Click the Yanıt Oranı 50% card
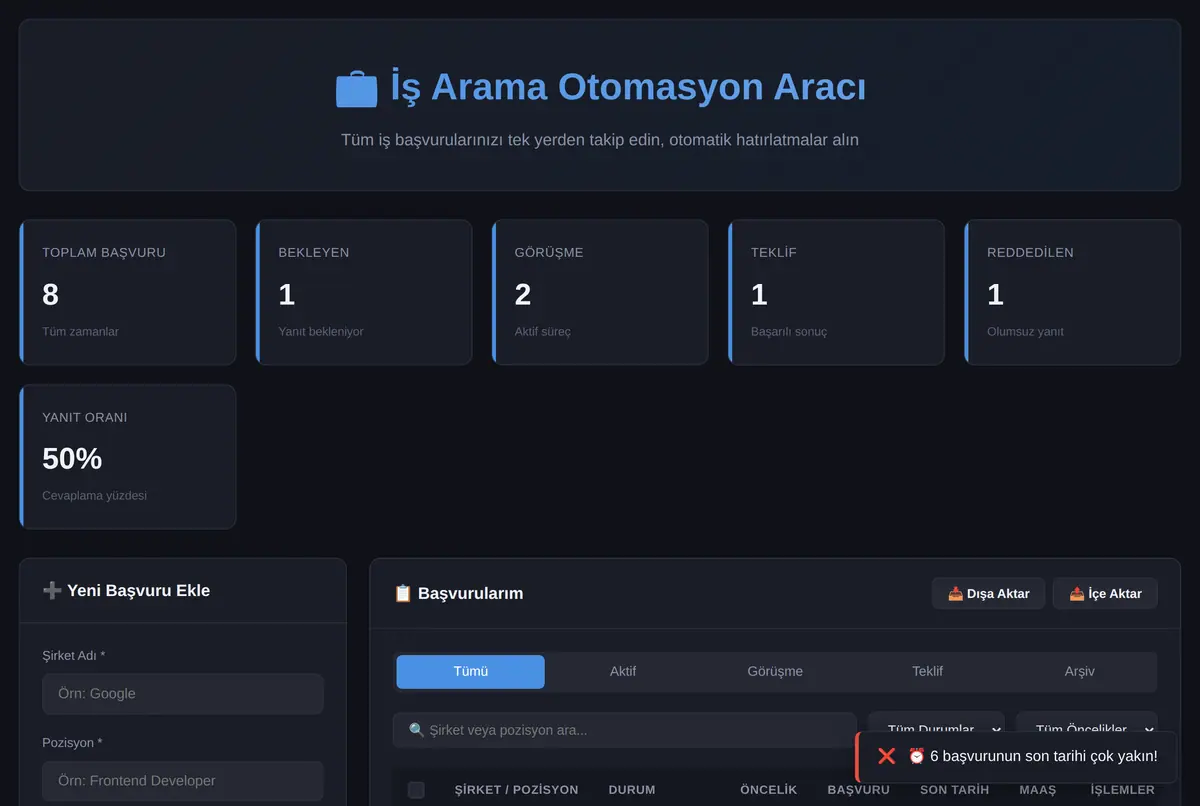Image resolution: width=1200 pixels, height=806 pixels. tap(128, 457)
